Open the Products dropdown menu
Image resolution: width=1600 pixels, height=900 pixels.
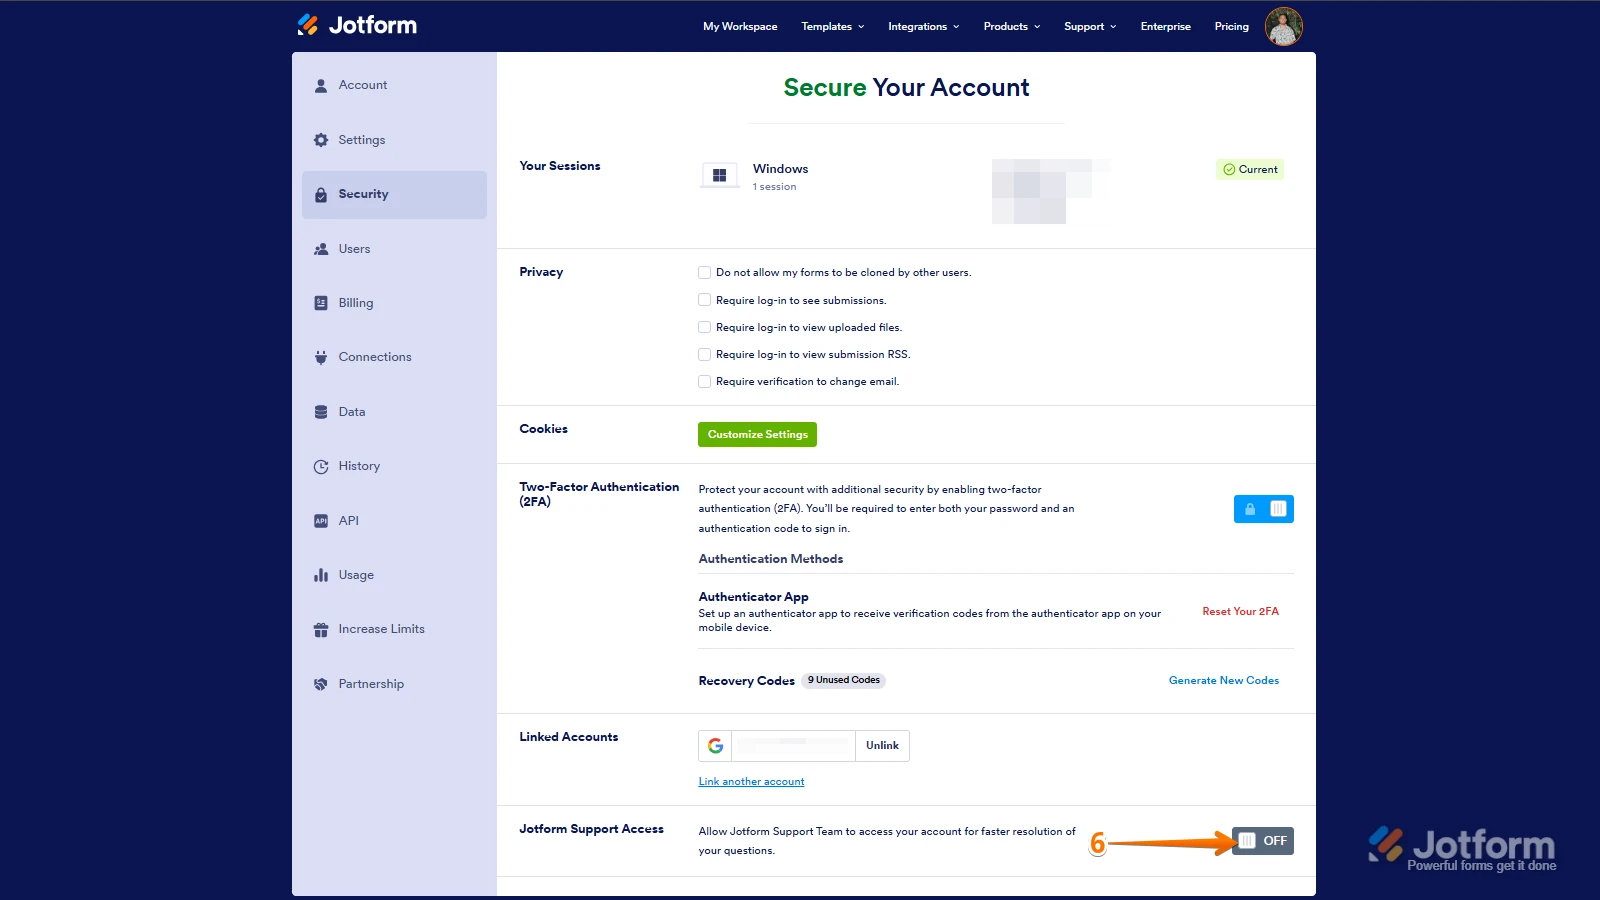pos(1011,27)
